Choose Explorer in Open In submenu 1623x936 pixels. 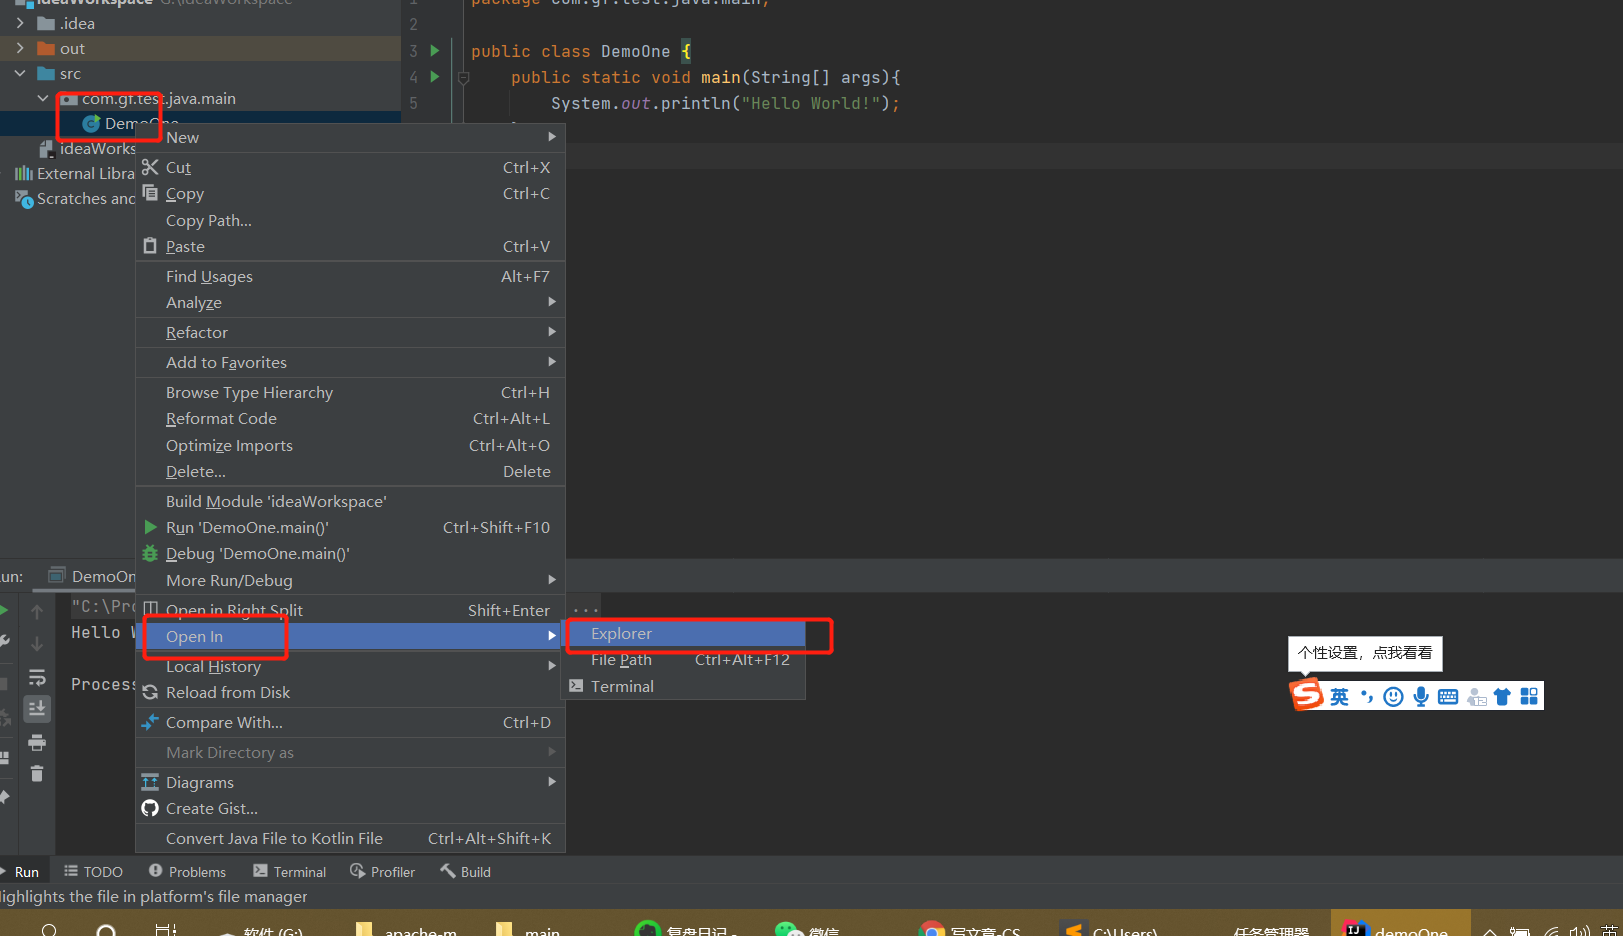click(x=685, y=633)
